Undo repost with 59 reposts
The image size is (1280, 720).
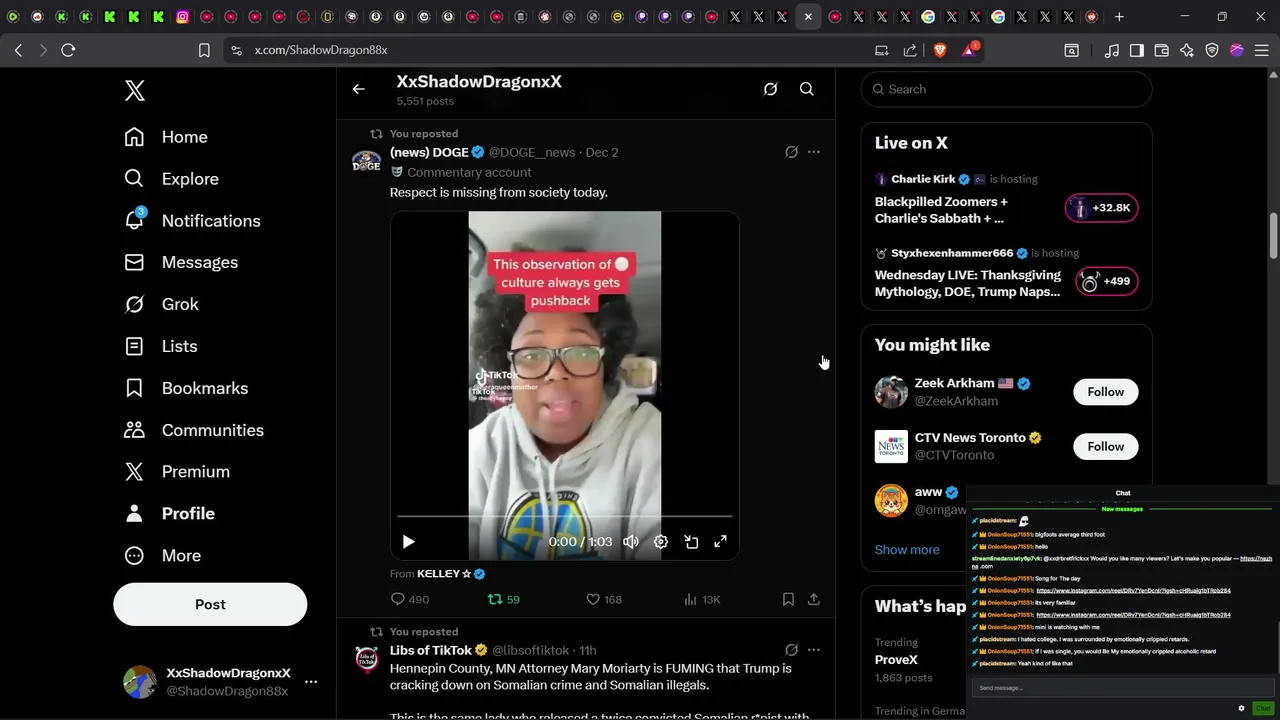503,599
